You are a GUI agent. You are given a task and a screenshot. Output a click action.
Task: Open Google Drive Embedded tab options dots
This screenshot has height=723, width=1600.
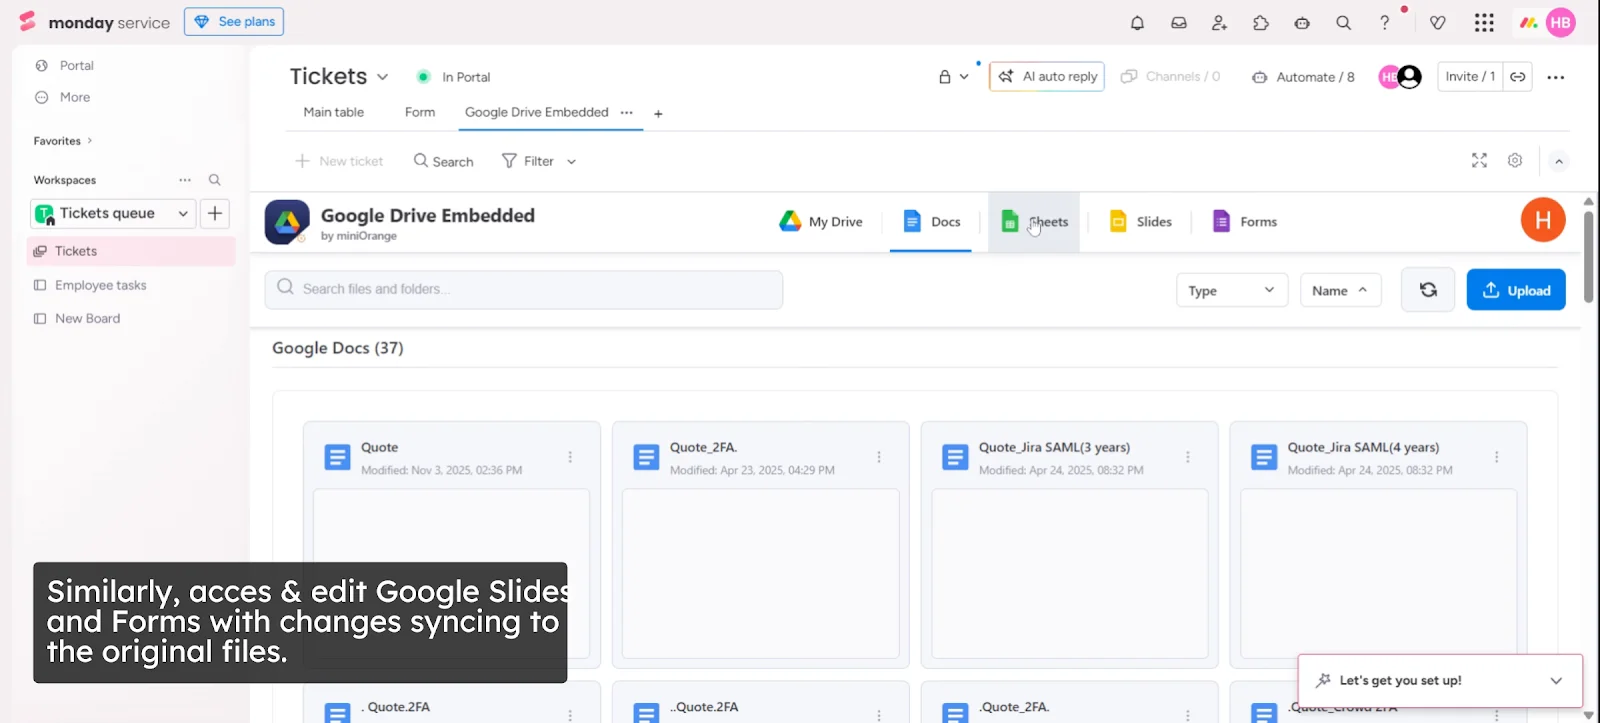627,113
